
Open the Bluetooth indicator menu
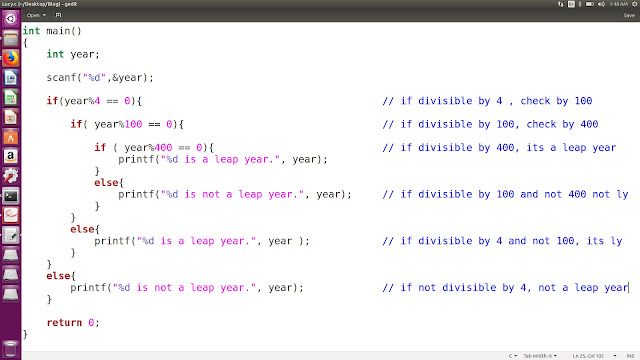coord(580,4)
